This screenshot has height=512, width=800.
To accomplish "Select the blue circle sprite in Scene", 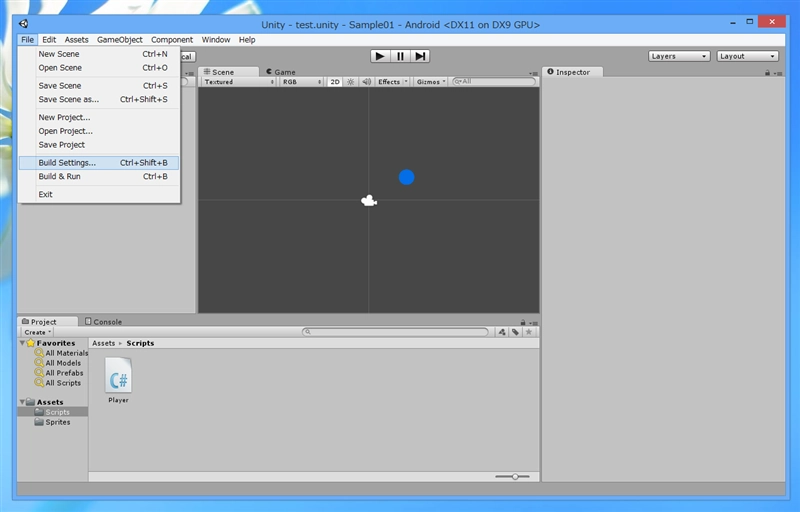I will point(407,177).
